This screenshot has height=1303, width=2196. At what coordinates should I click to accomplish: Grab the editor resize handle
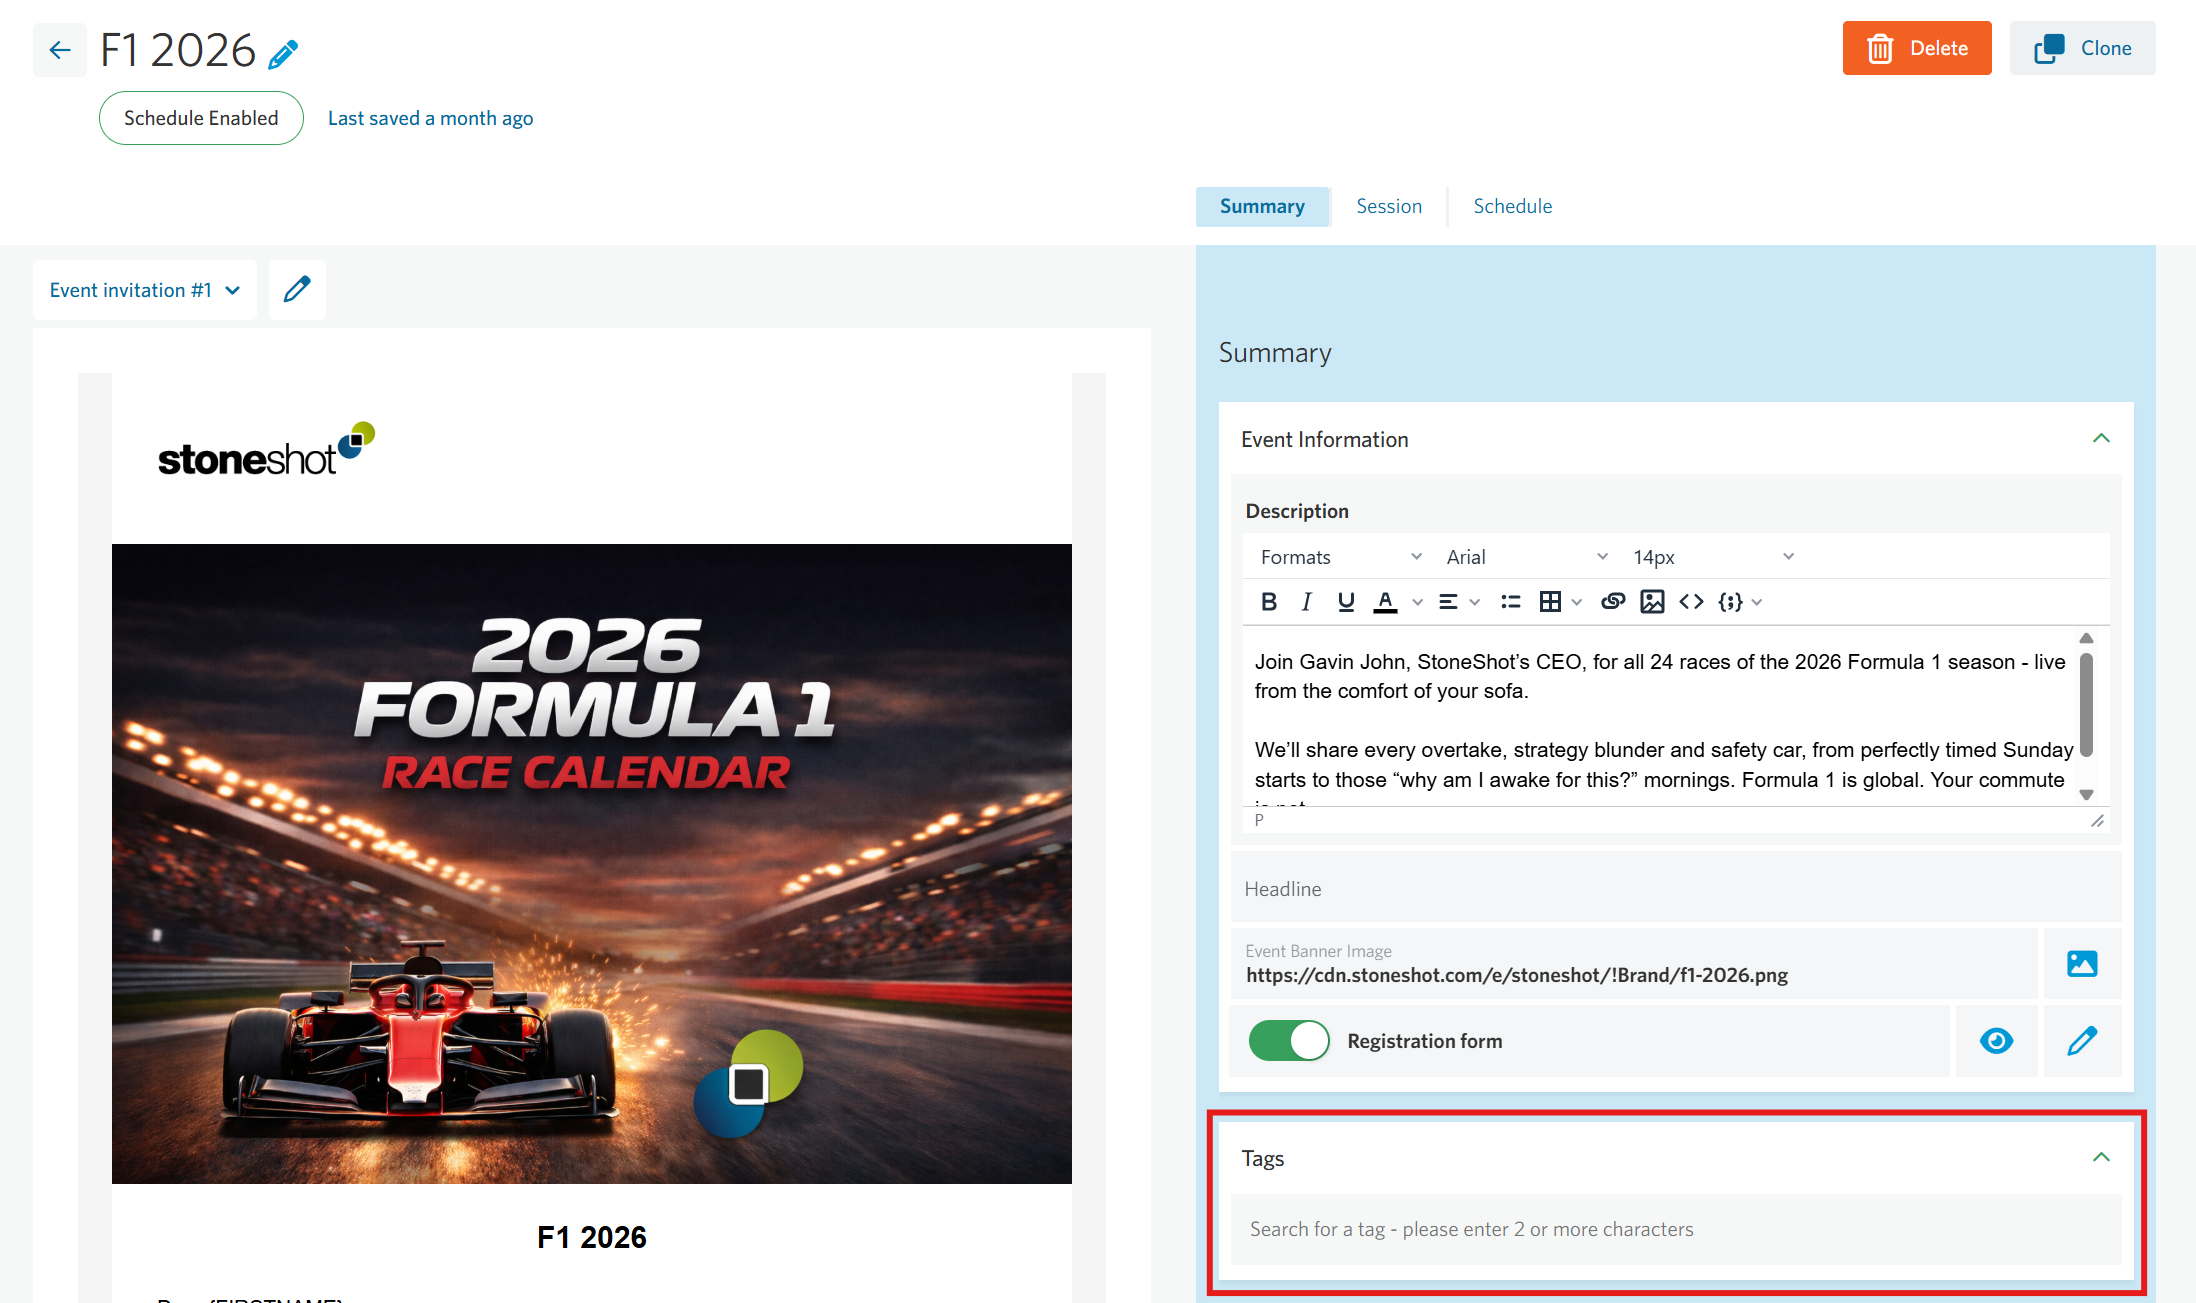[x=2097, y=820]
